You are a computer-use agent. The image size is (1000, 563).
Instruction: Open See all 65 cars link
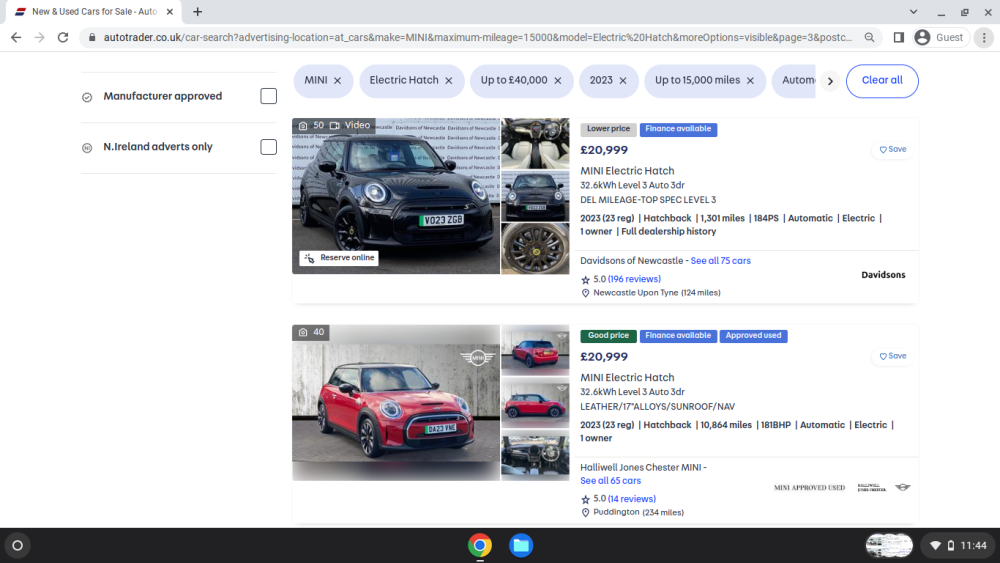[610, 481]
